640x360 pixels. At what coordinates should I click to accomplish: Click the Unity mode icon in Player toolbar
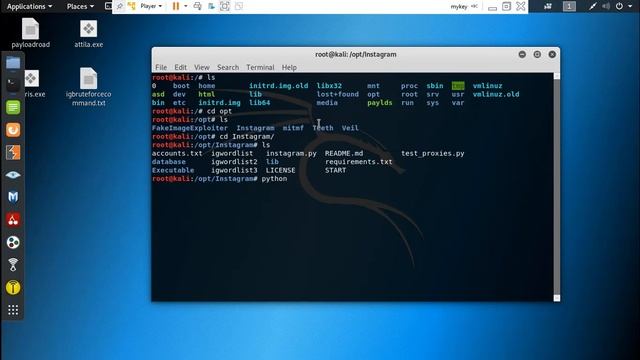[239, 6]
